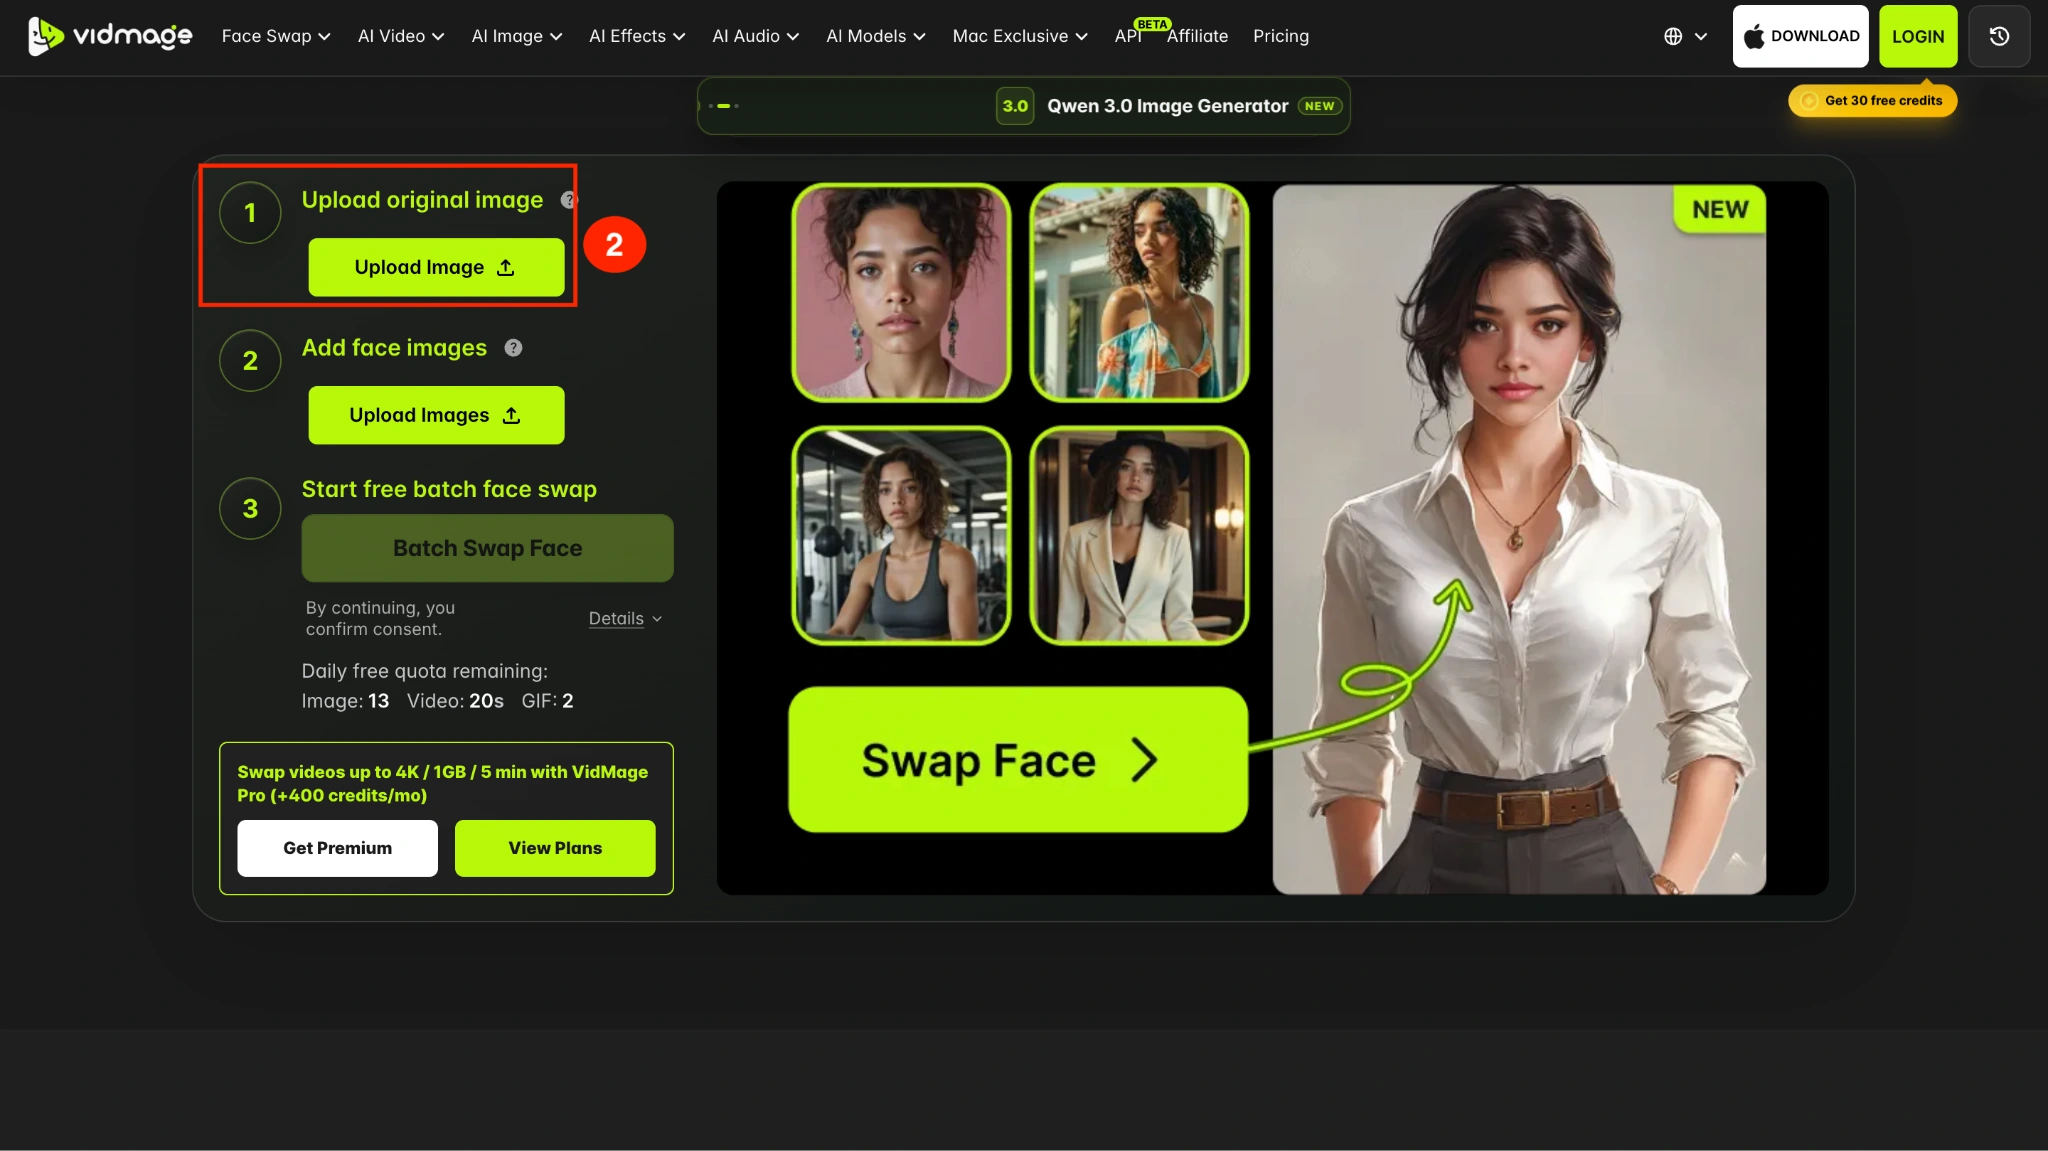Screen dimensions: 2048x1151
Task: Click Upload Image button in step 1
Action: (x=436, y=267)
